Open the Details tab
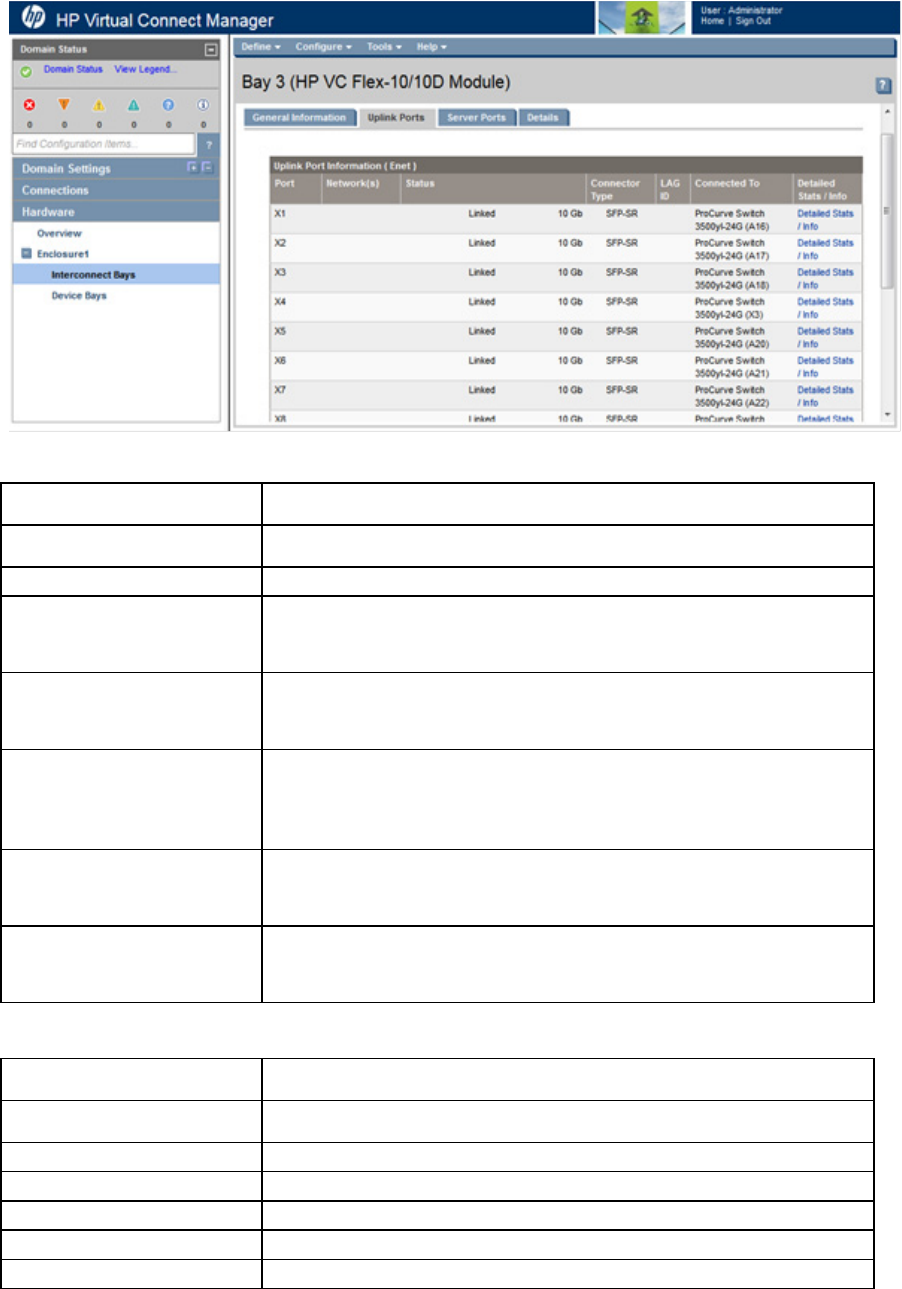The width and height of the screenshot is (902, 1289). click(x=544, y=117)
